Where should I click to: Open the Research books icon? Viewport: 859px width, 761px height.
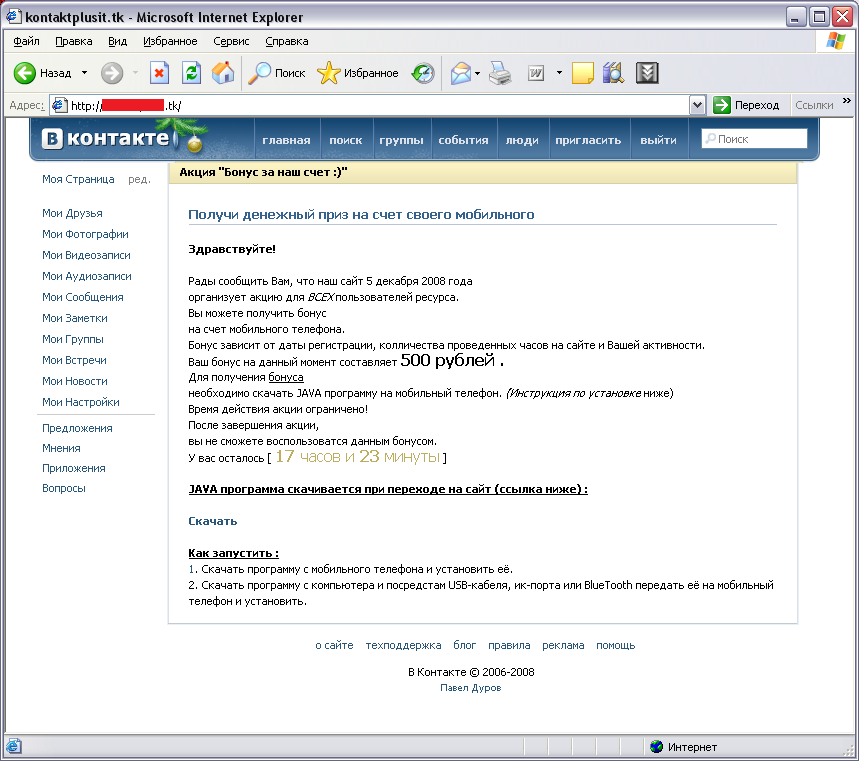614,73
